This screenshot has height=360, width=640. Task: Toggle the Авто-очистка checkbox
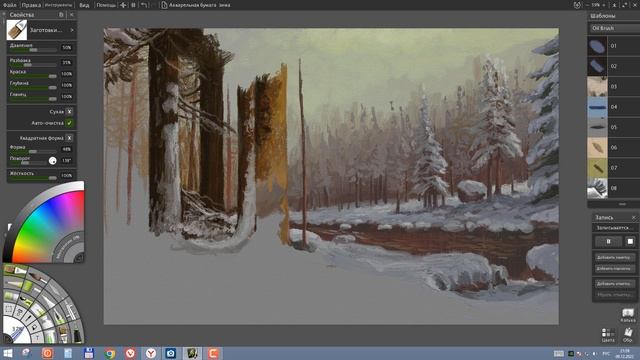click(x=69, y=123)
